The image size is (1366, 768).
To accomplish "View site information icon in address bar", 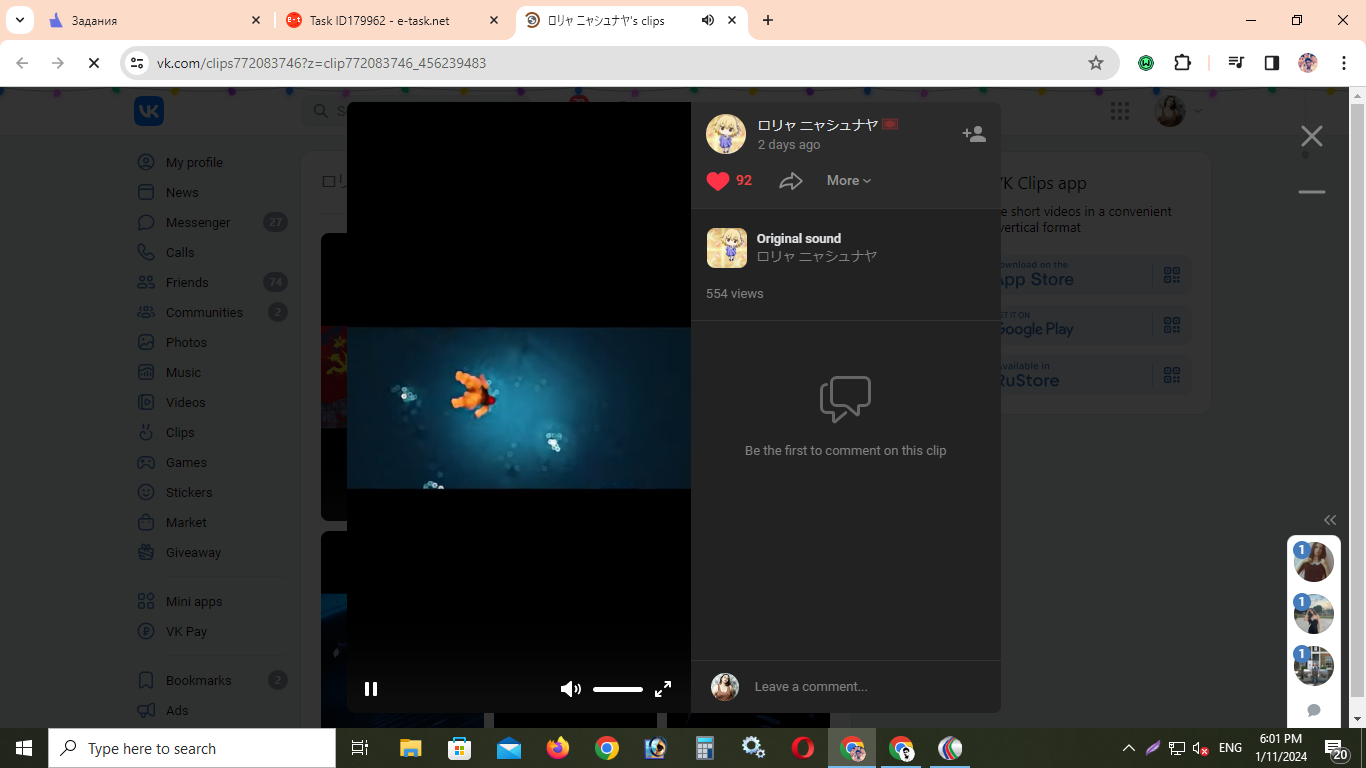I will (x=137, y=63).
